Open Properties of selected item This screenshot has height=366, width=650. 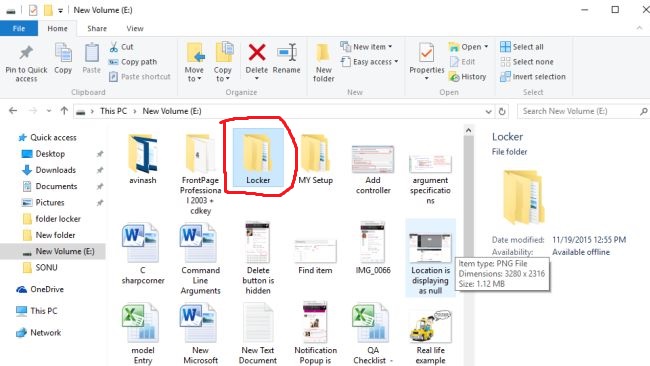(427, 61)
